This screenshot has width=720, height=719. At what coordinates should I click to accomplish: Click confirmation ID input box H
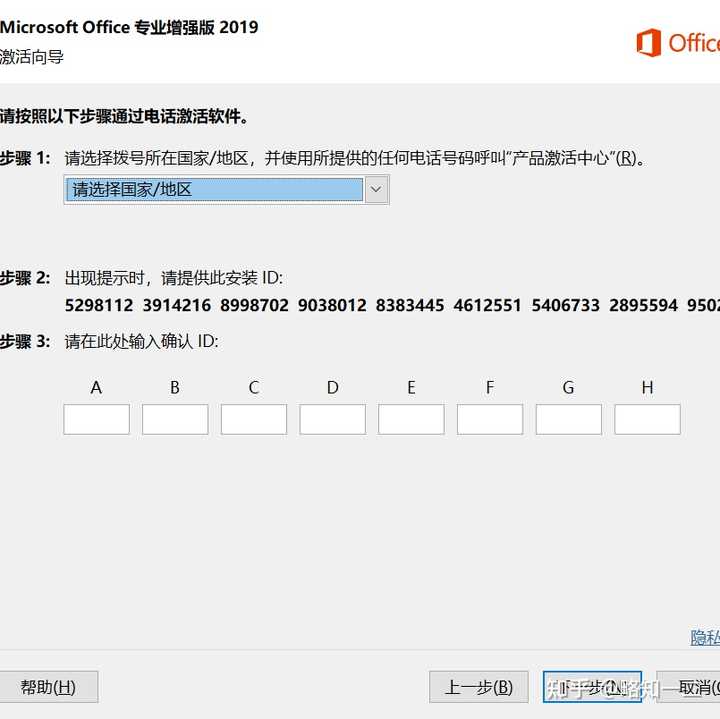tap(647, 419)
